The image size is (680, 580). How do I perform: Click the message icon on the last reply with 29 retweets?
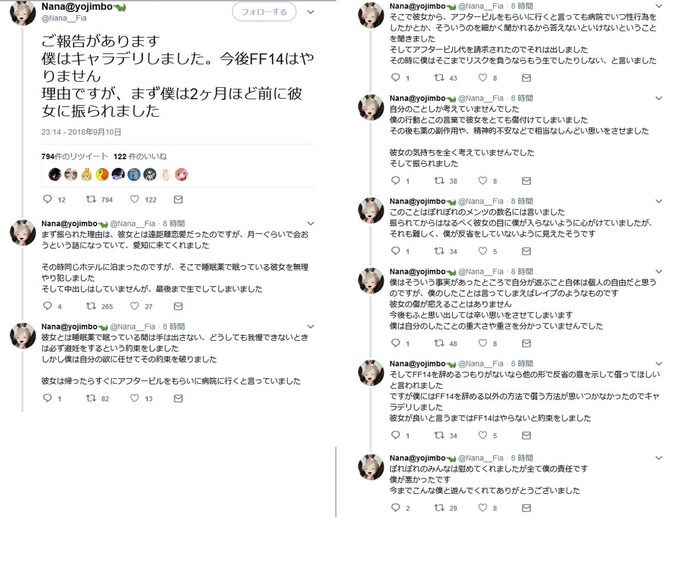pyautogui.click(x=526, y=508)
